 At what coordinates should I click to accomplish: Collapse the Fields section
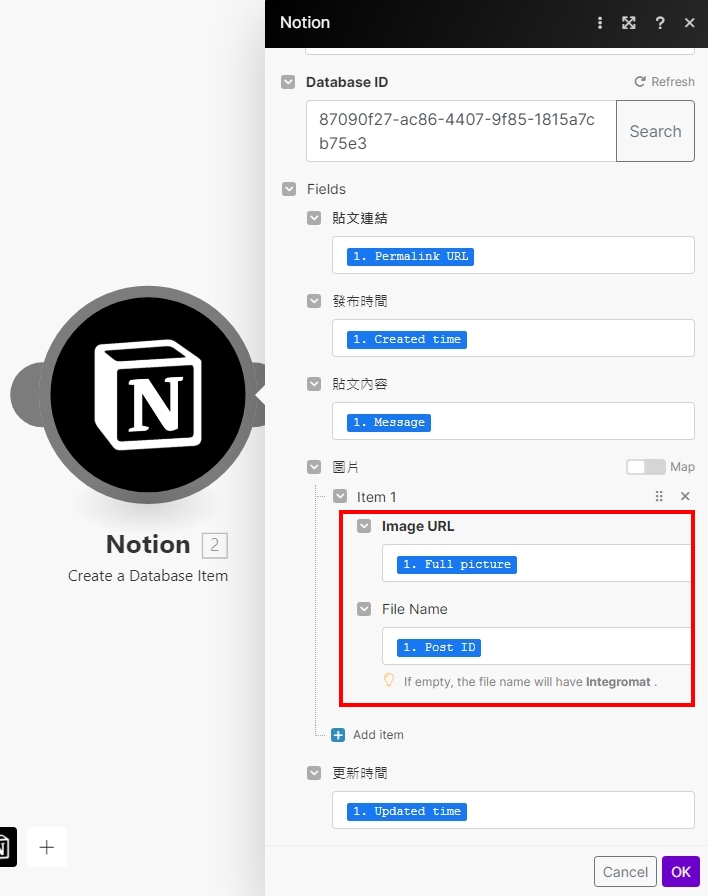click(289, 189)
